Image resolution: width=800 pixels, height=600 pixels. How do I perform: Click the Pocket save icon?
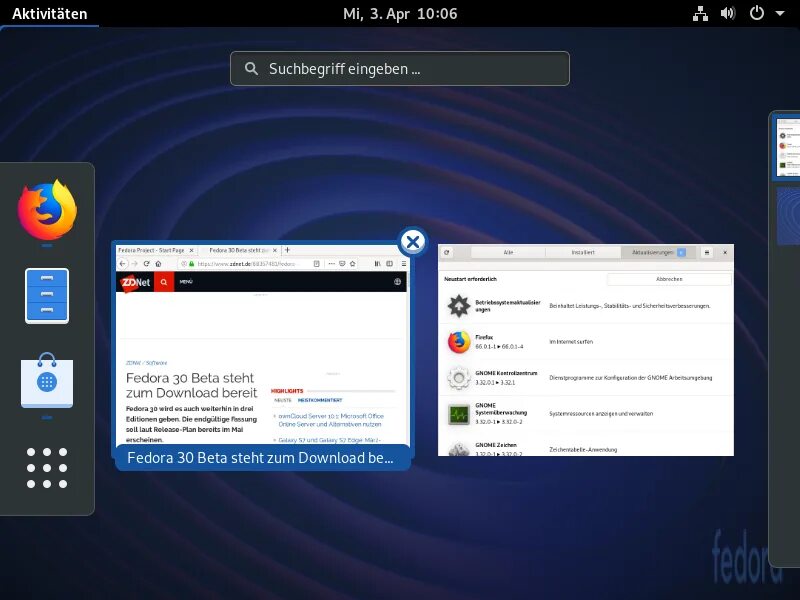(x=342, y=264)
